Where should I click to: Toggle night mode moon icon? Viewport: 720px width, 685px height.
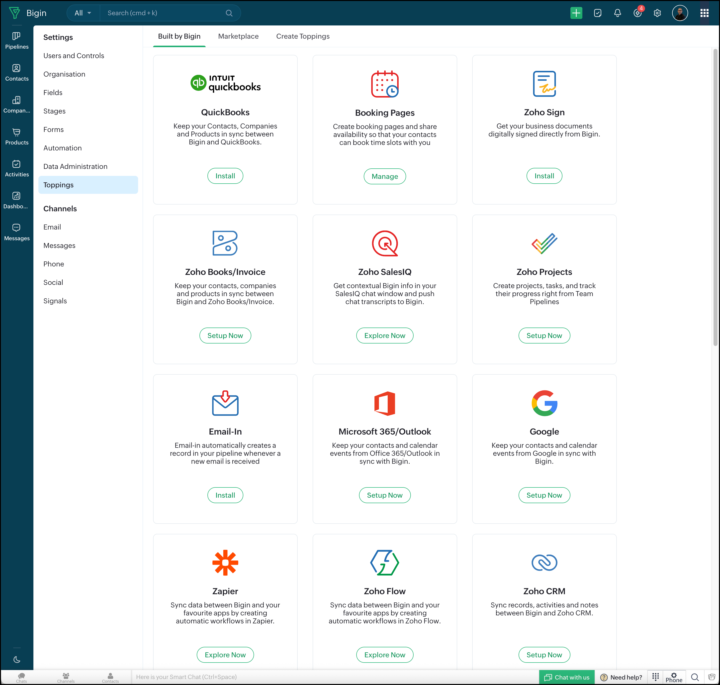(x=17, y=660)
